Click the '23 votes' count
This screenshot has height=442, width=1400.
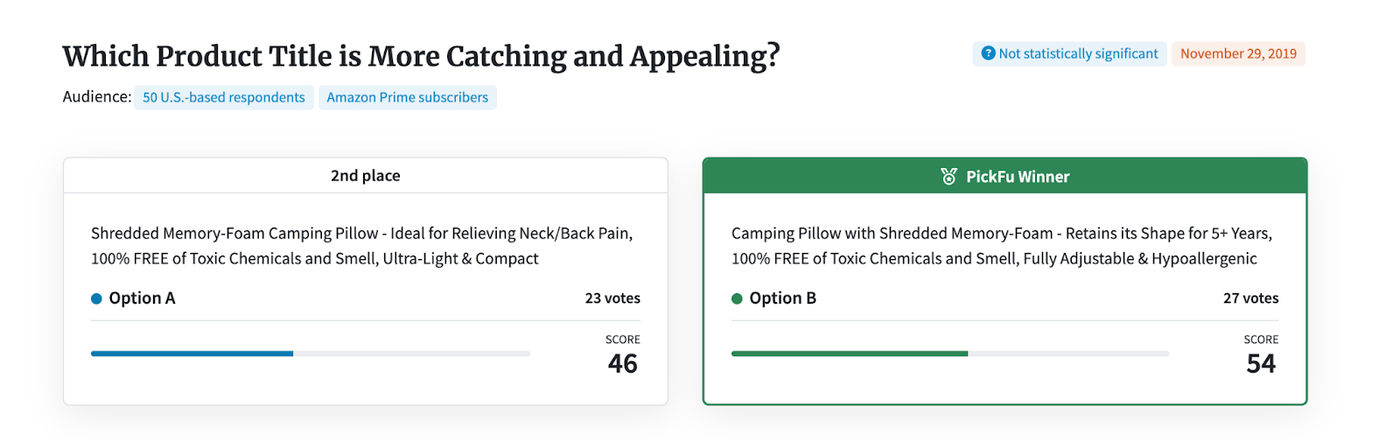point(612,298)
